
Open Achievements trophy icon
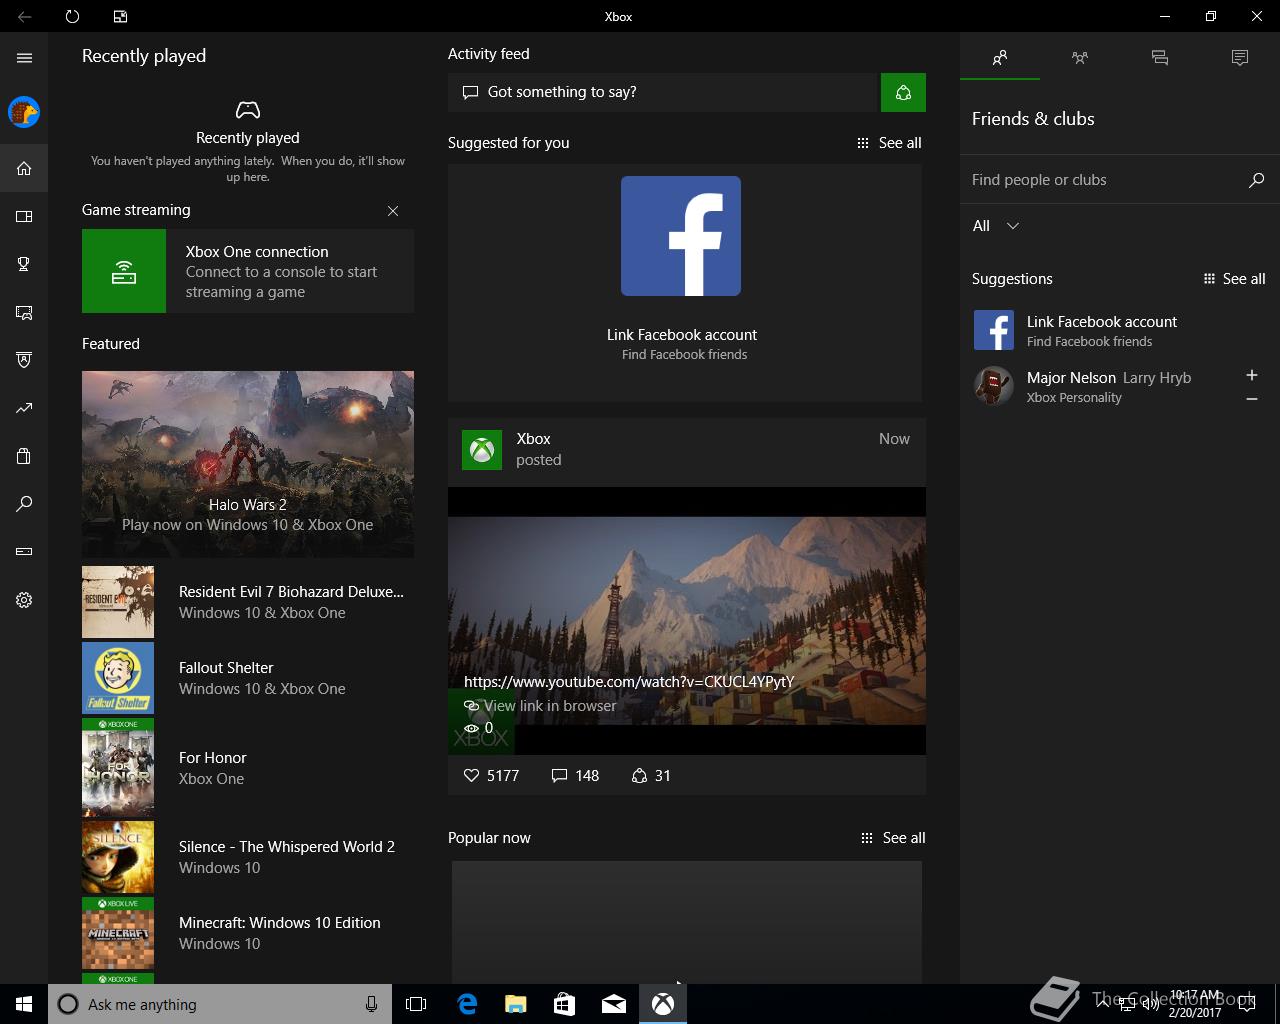click(x=24, y=264)
